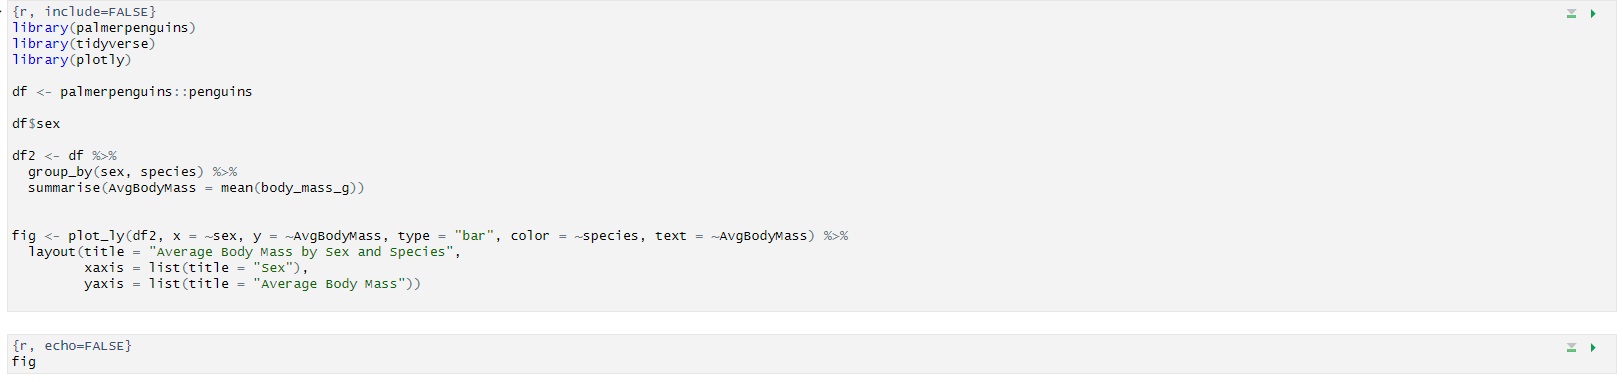Click the yaxis title "Average Body Mass" line
Image resolution: width=1623 pixels, height=382 pixels.
[252, 284]
